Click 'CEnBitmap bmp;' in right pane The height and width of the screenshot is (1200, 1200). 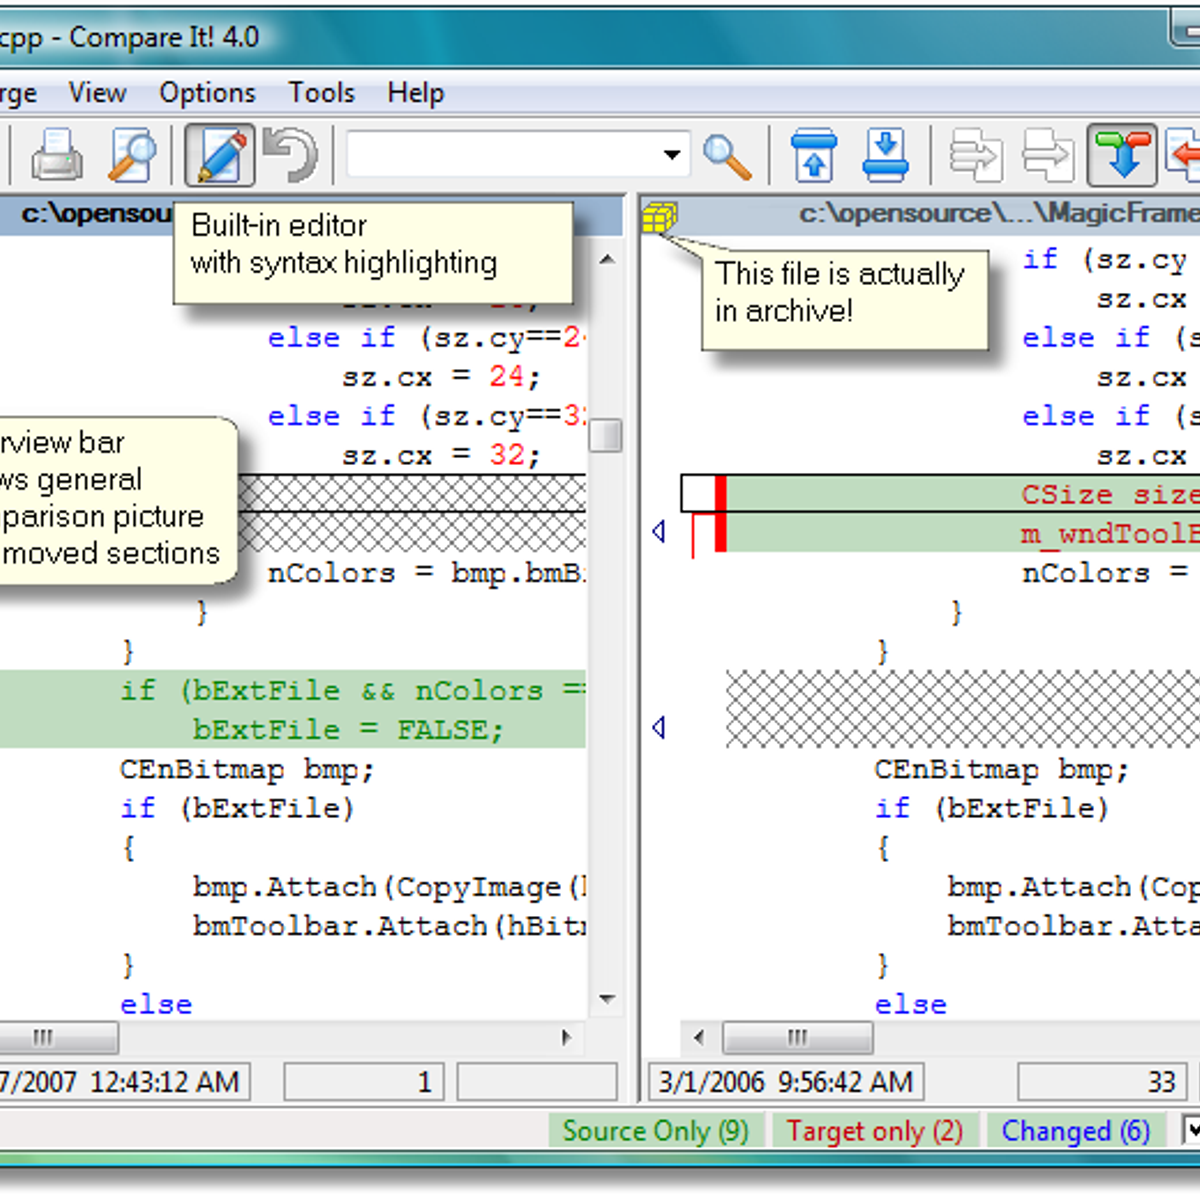point(1002,769)
